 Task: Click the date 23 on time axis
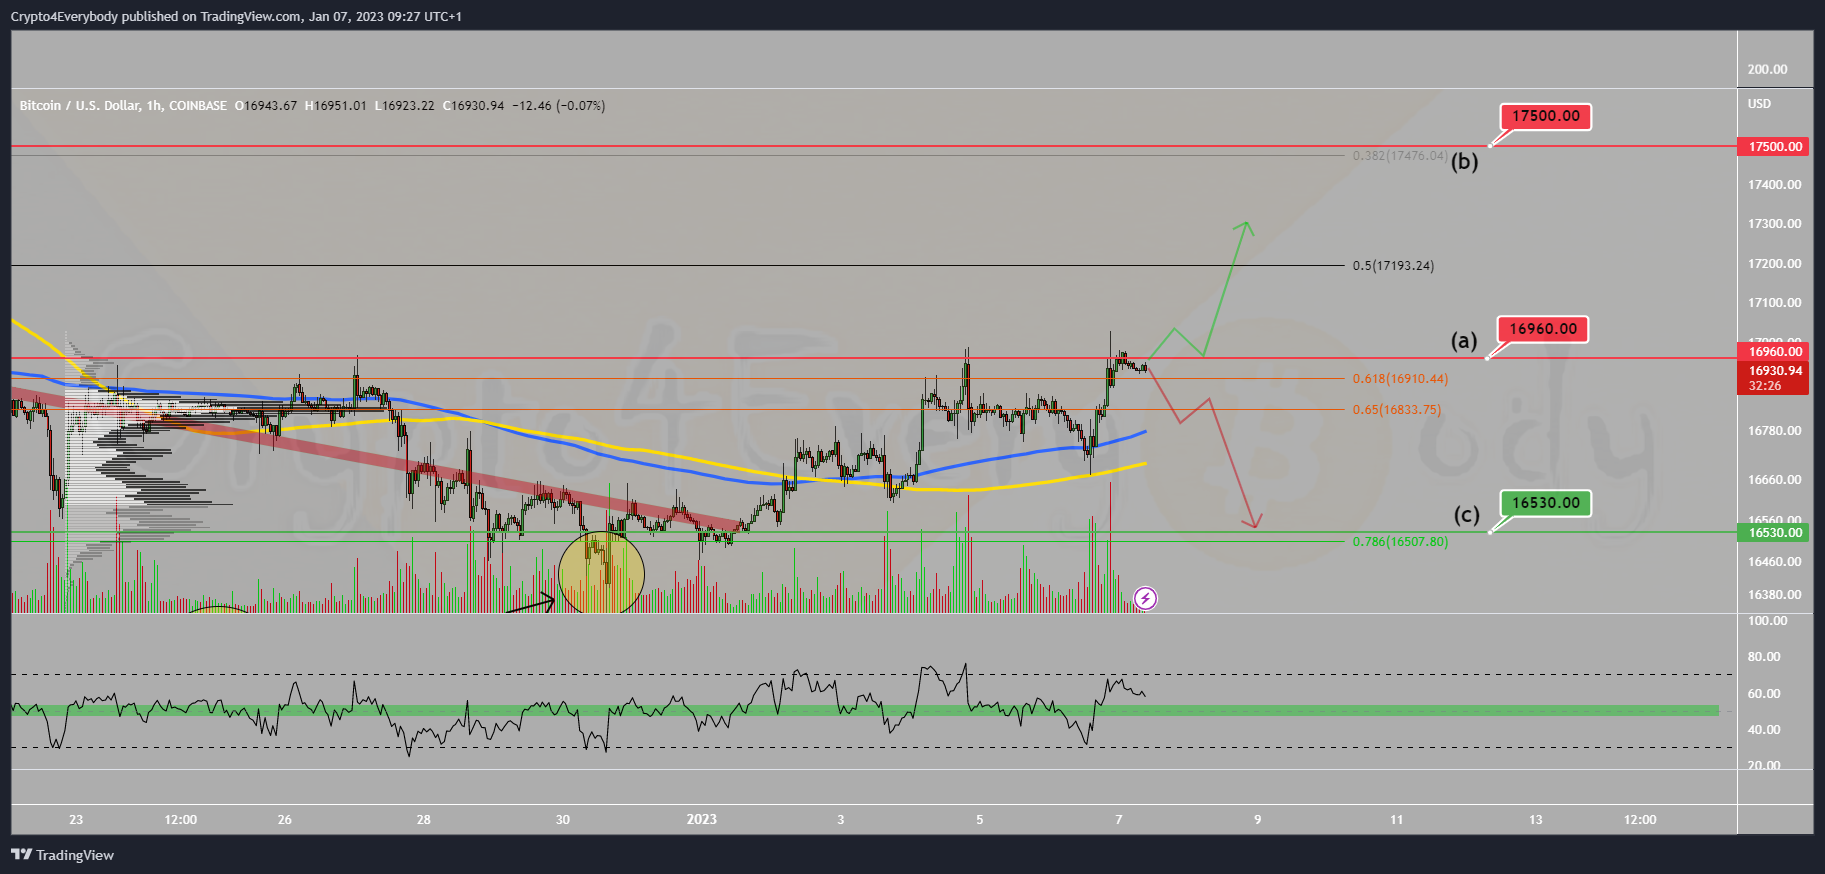tap(76, 820)
